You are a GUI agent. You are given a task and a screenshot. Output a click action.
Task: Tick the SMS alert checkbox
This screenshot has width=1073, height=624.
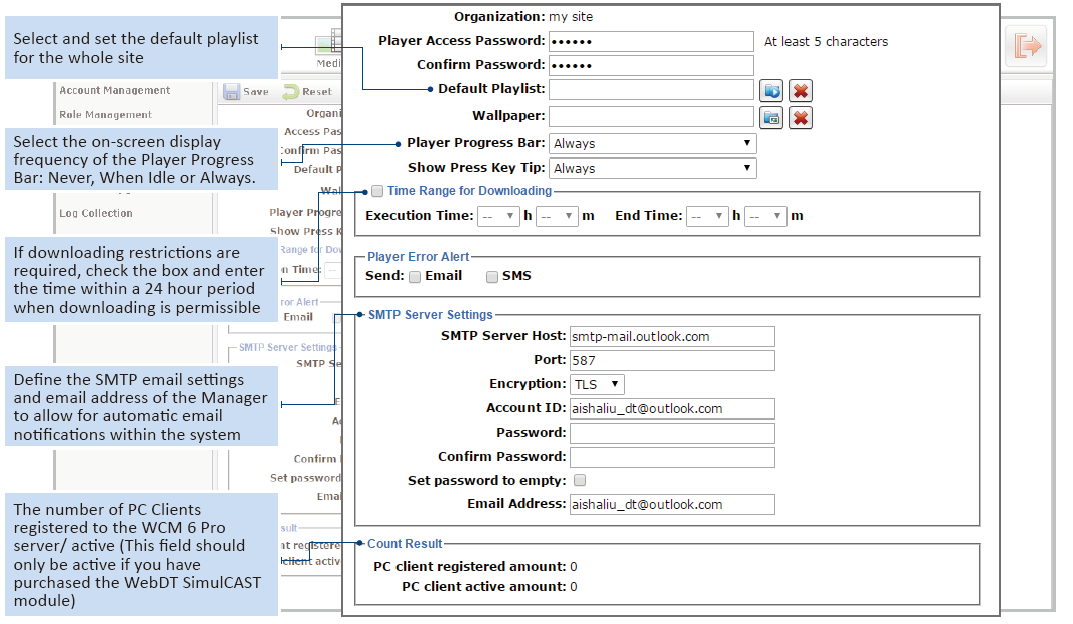(491, 277)
